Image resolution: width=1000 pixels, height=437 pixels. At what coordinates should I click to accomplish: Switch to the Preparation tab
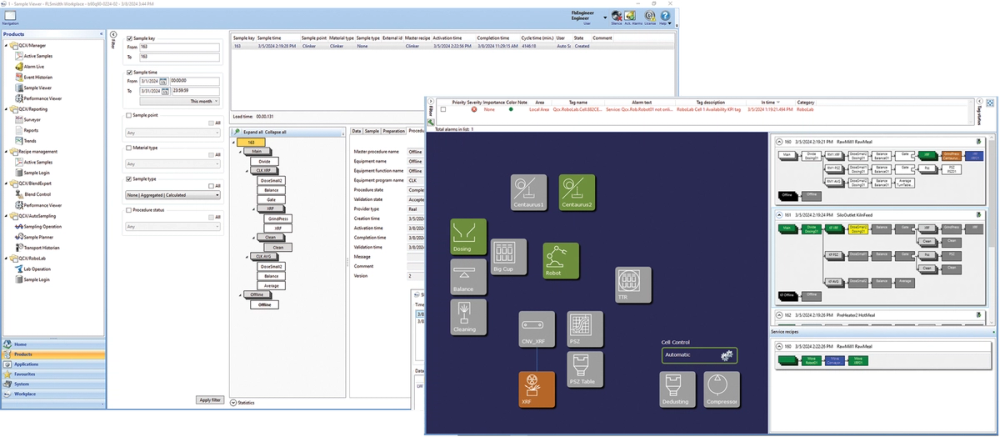[393, 131]
